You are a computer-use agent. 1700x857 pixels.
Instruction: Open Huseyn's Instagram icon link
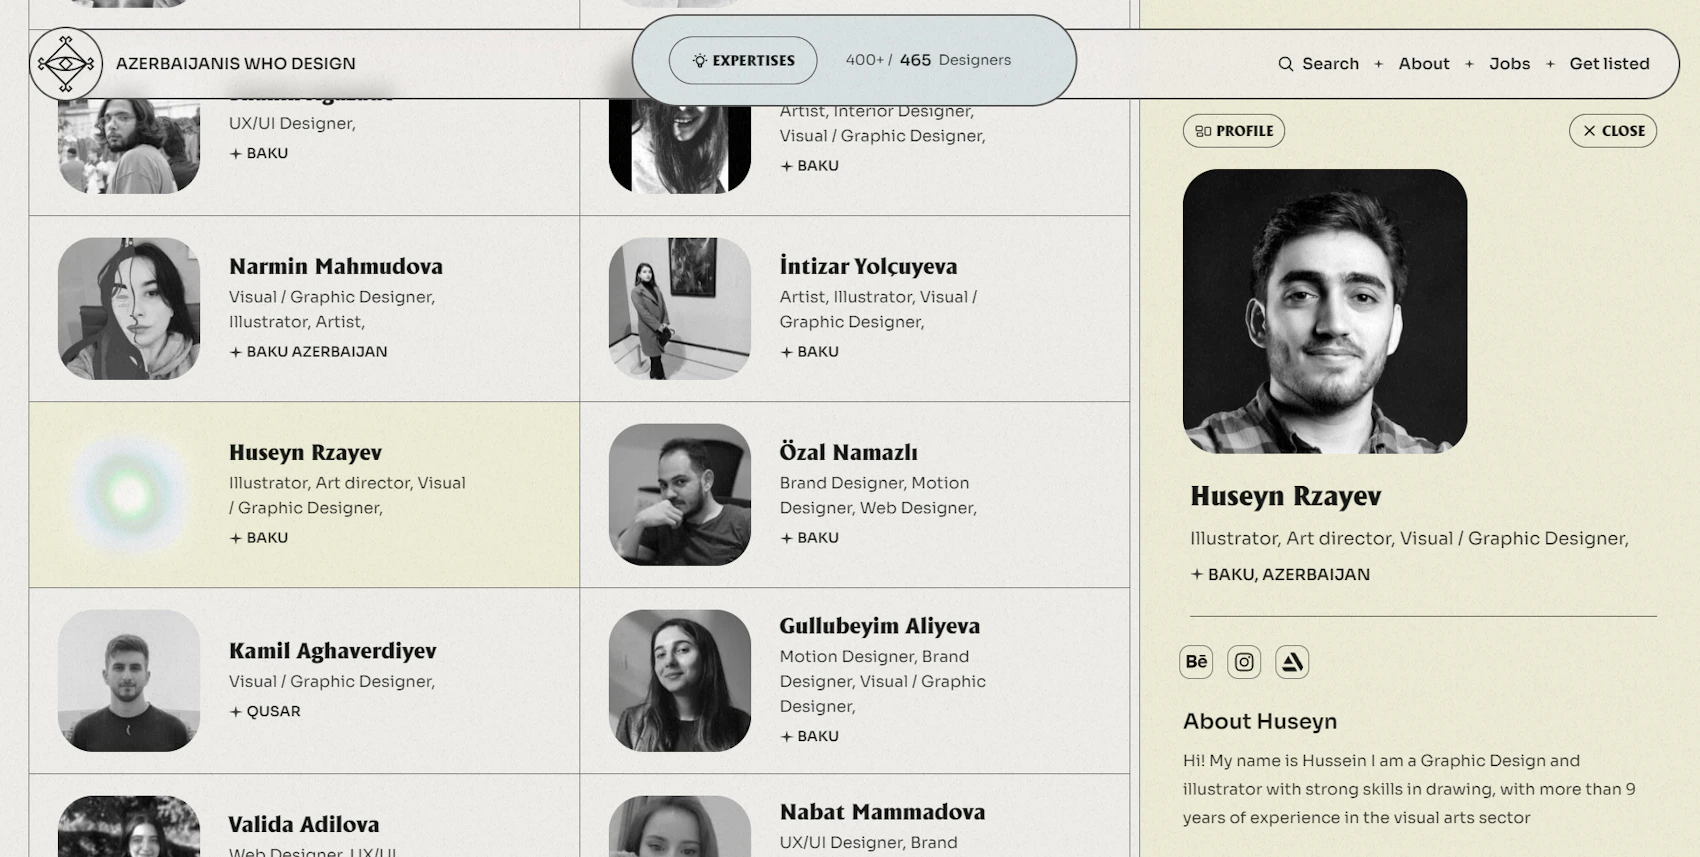point(1244,662)
